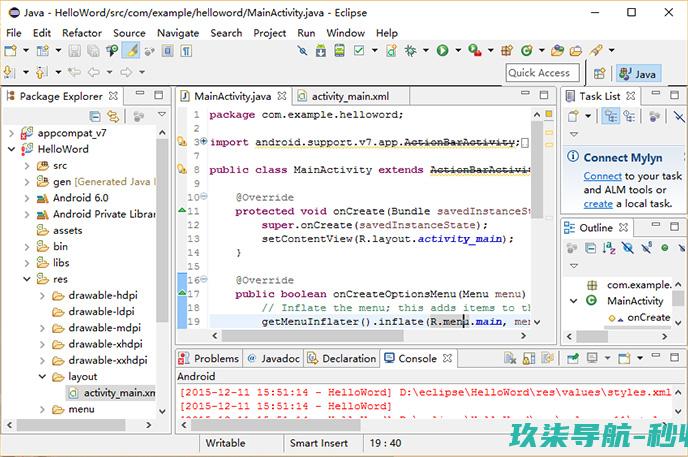Toggle Block Selection Mode icon
The width and height of the screenshot is (688, 457).
coord(168,51)
